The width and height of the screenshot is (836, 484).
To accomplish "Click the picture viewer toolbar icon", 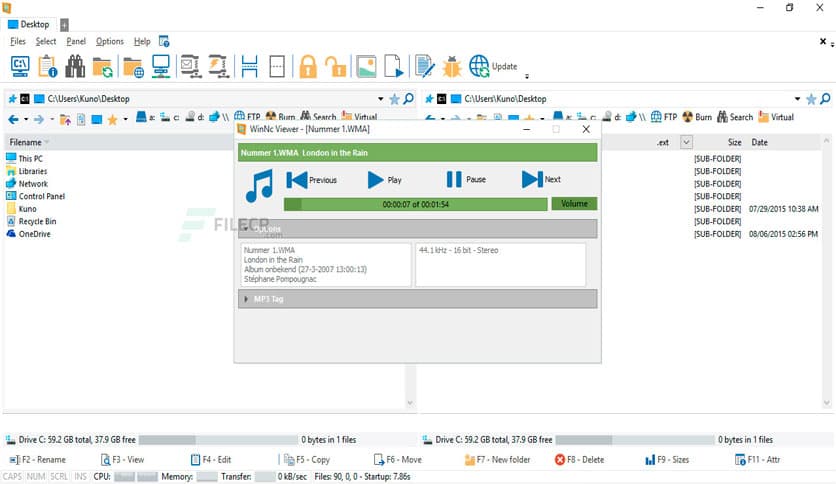I will (x=366, y=67).
